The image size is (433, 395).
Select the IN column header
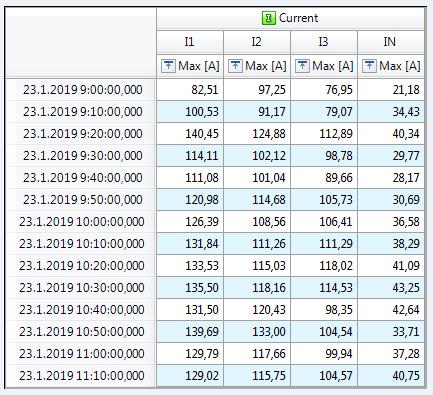click(x=391, y=42)
